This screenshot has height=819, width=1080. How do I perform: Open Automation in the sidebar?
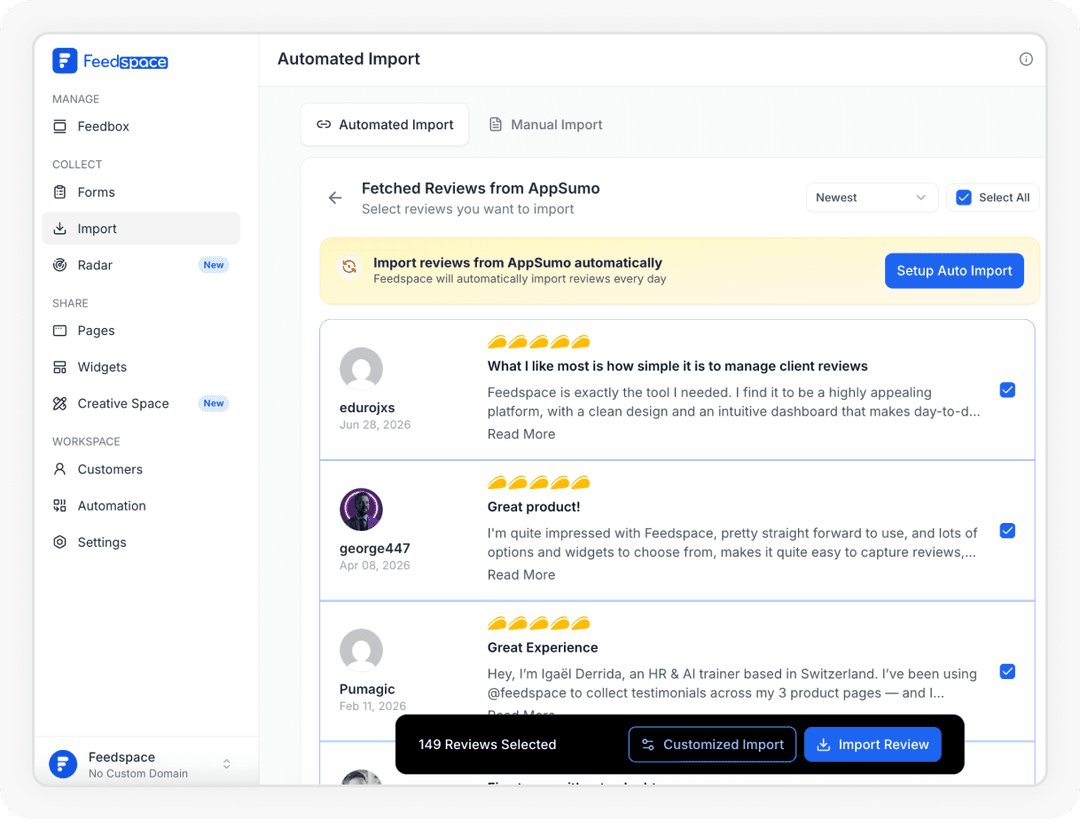point(141,506)
